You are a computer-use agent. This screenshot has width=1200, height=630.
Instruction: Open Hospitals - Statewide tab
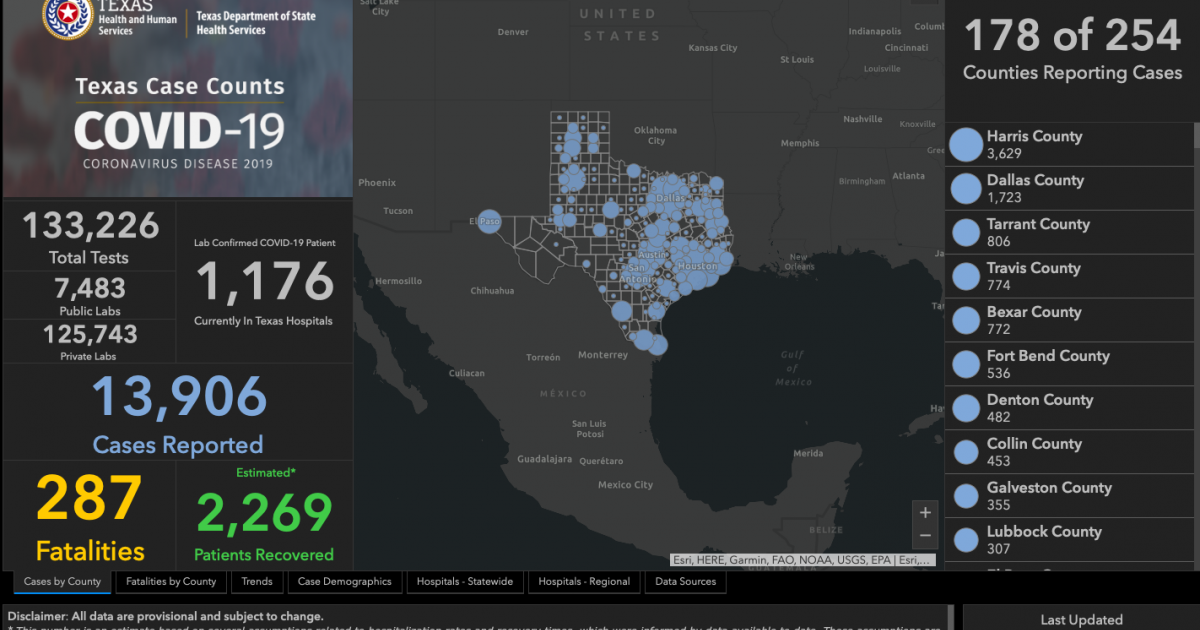(x=465, y=582)
